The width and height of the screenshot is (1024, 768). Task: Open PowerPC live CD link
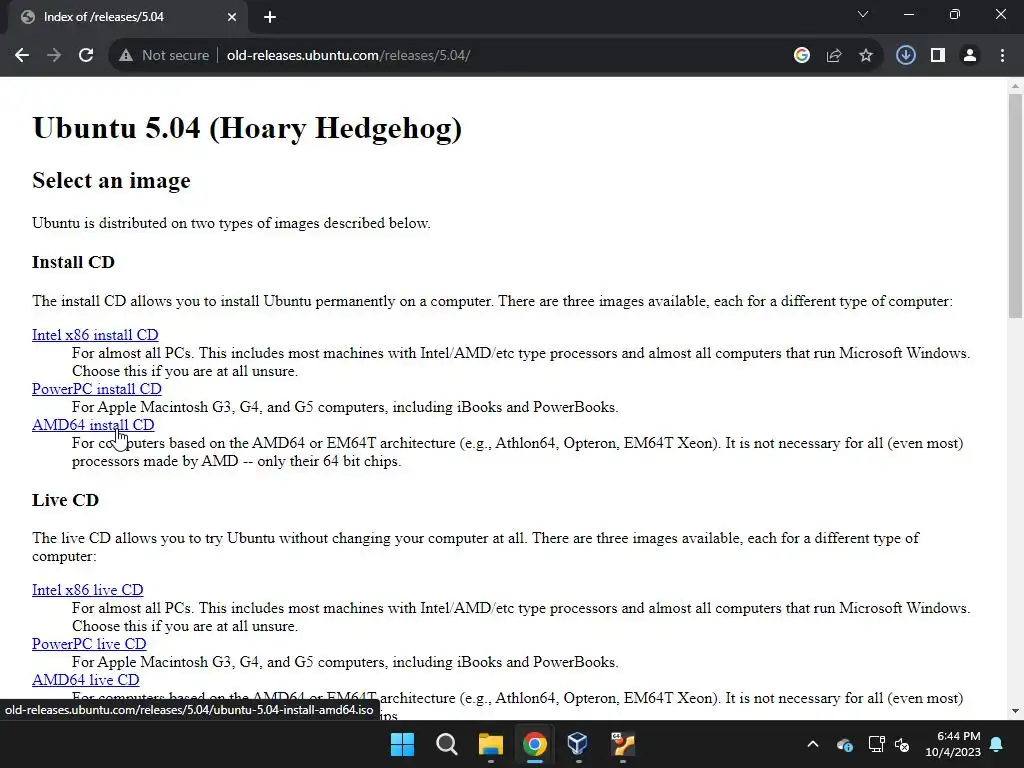[89, 644]
